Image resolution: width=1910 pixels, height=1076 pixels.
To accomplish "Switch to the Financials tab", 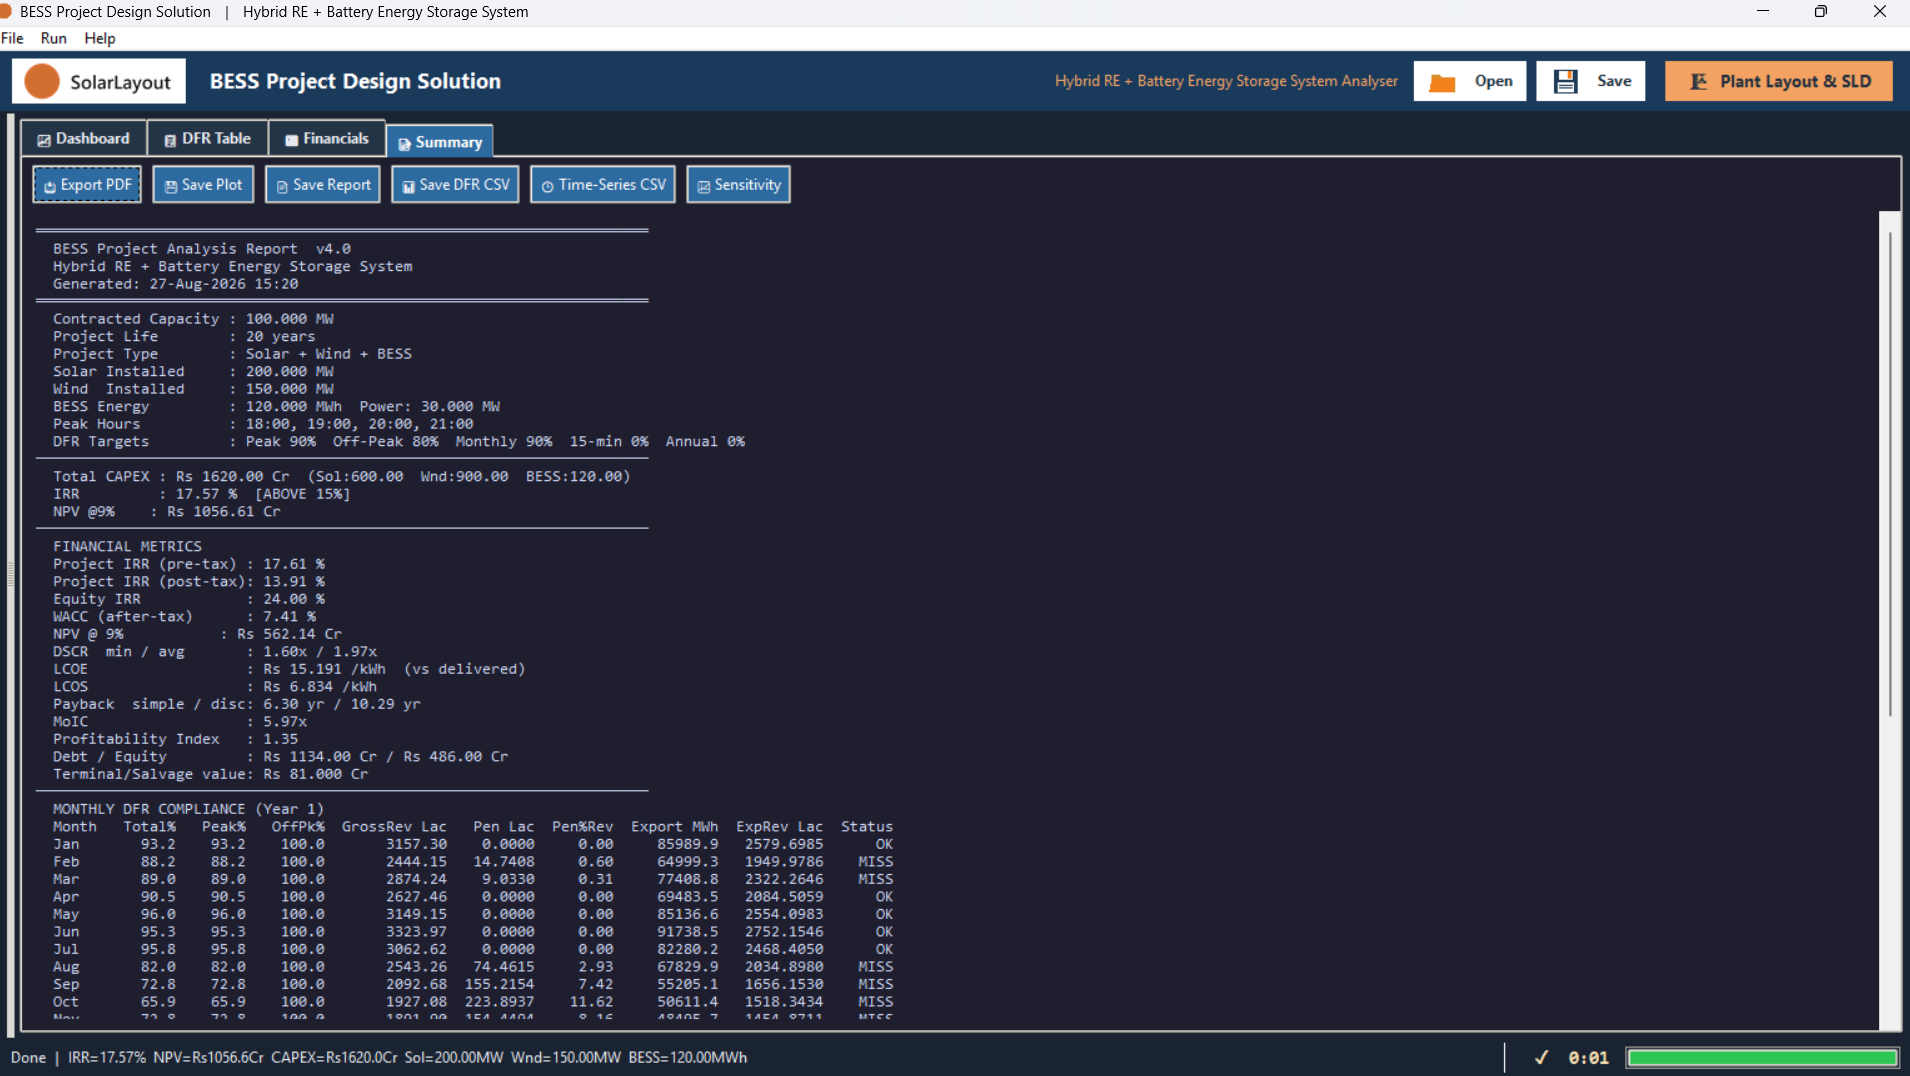I will point(327,139).
